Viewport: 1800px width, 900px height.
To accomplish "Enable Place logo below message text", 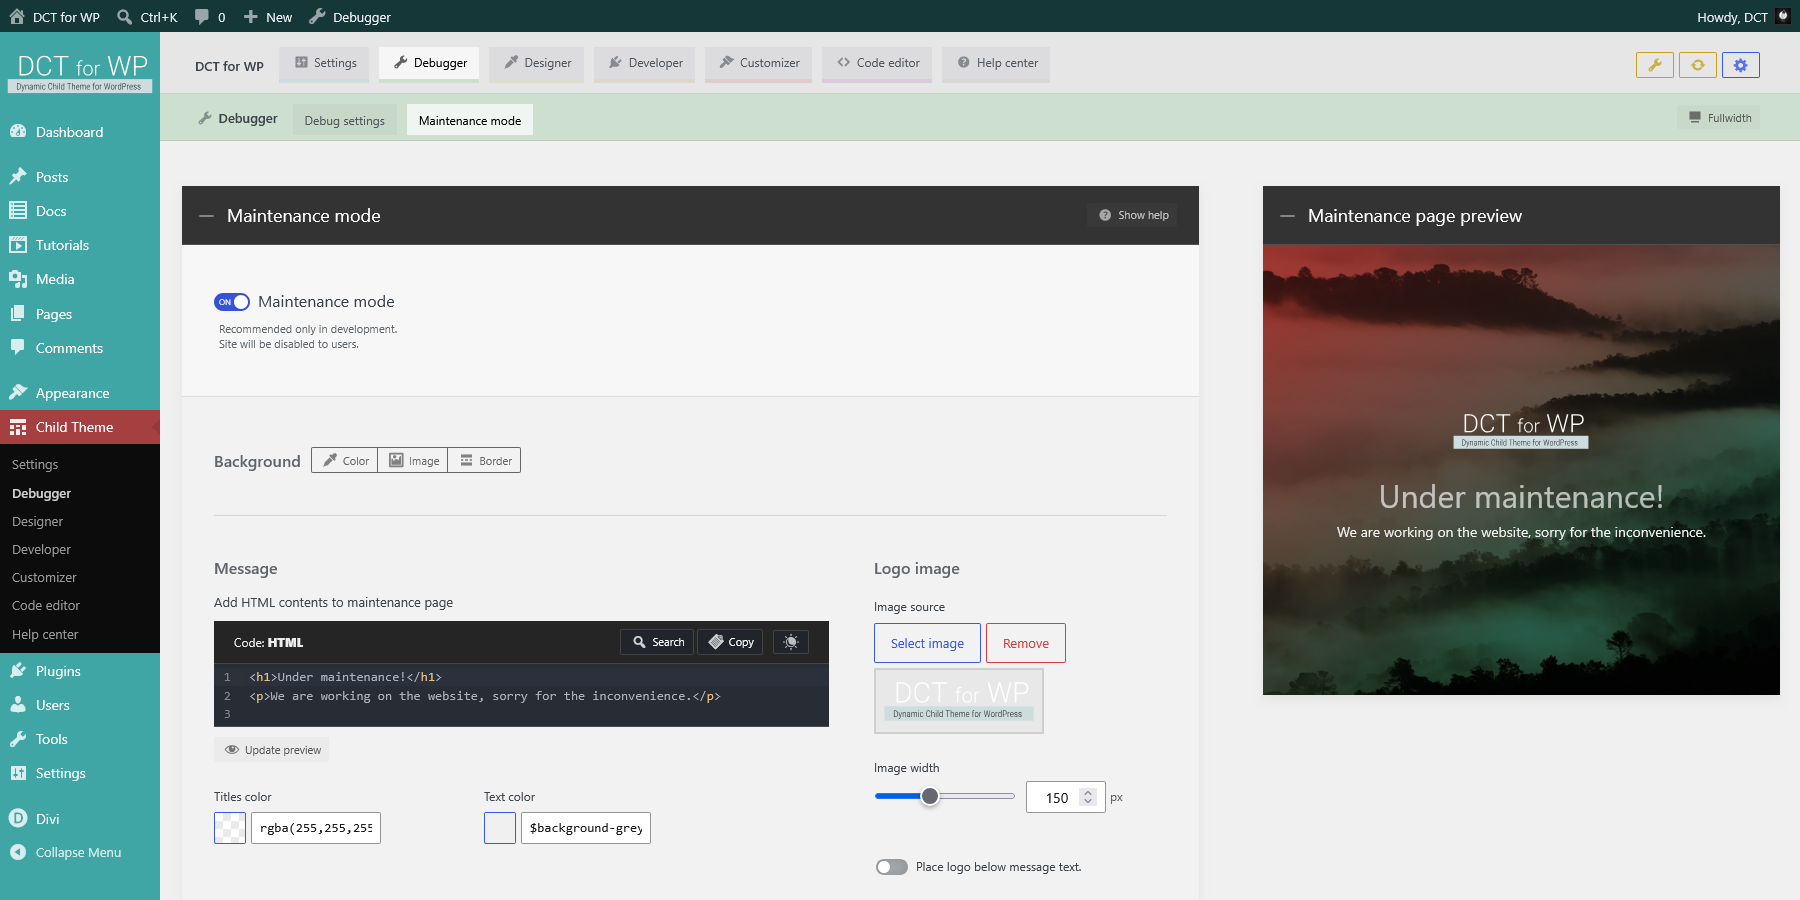I will pyautogui.click(x=892, y=867).
